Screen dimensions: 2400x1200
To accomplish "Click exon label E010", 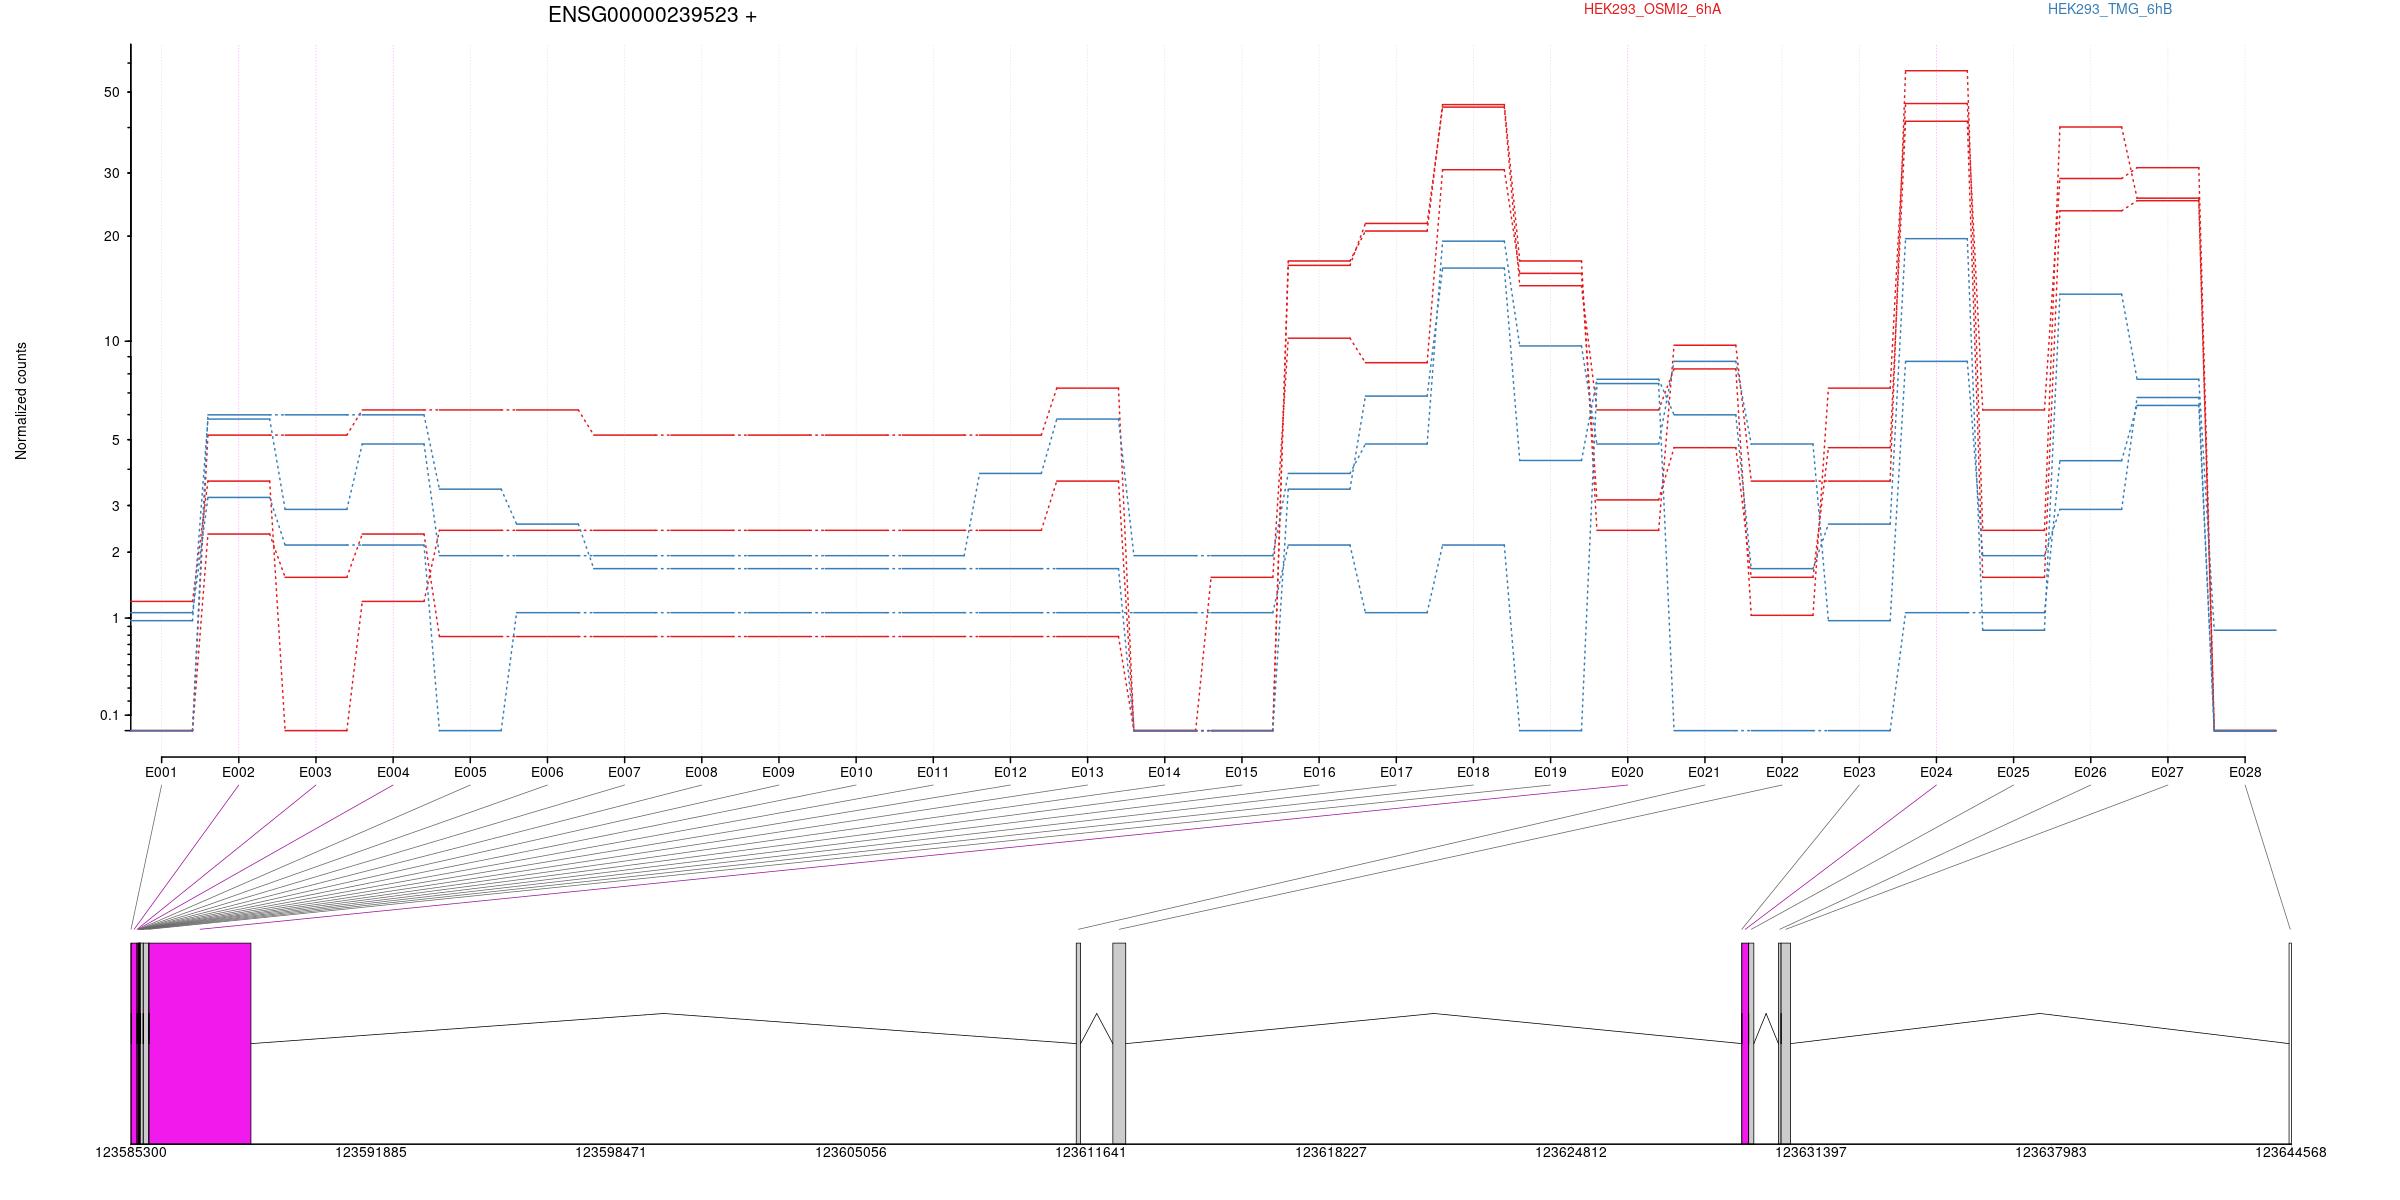I will coord(856,772).
